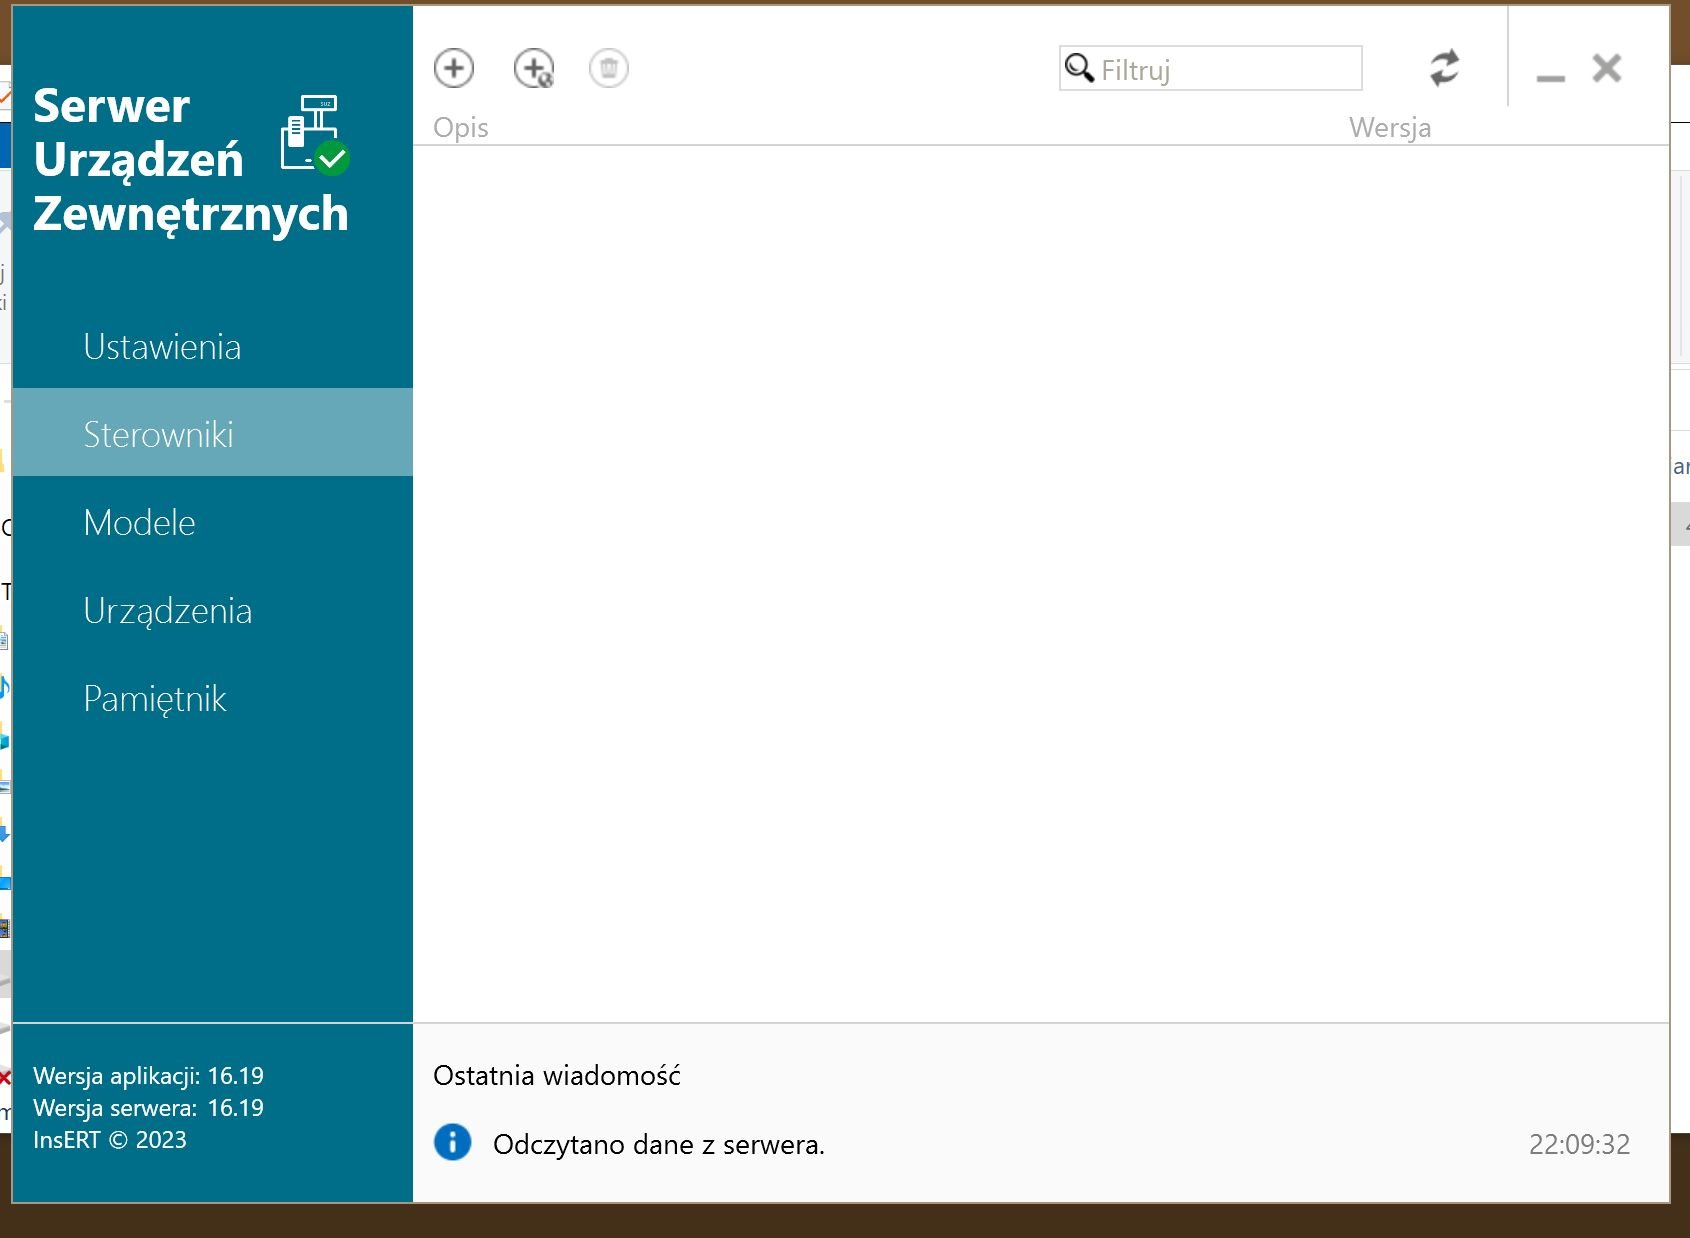Switch to the Urządzenia section

tap(168, 611)
